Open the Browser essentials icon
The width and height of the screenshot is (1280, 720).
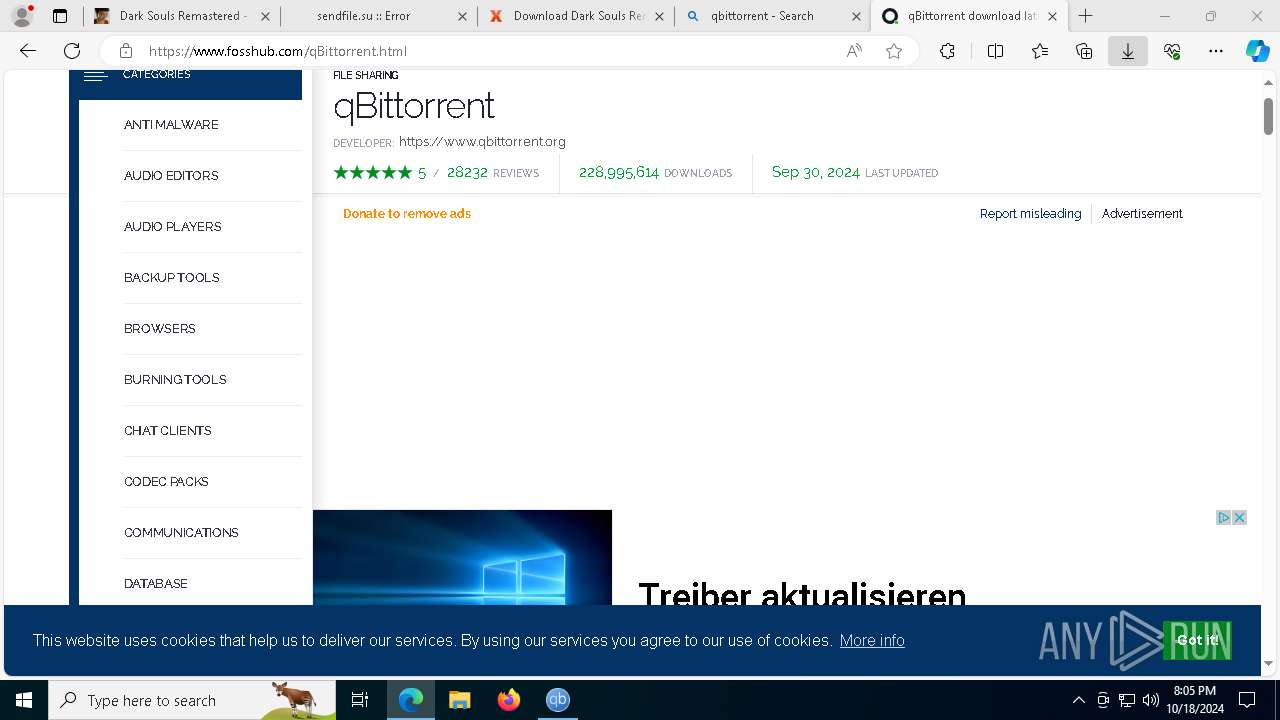1172,51
